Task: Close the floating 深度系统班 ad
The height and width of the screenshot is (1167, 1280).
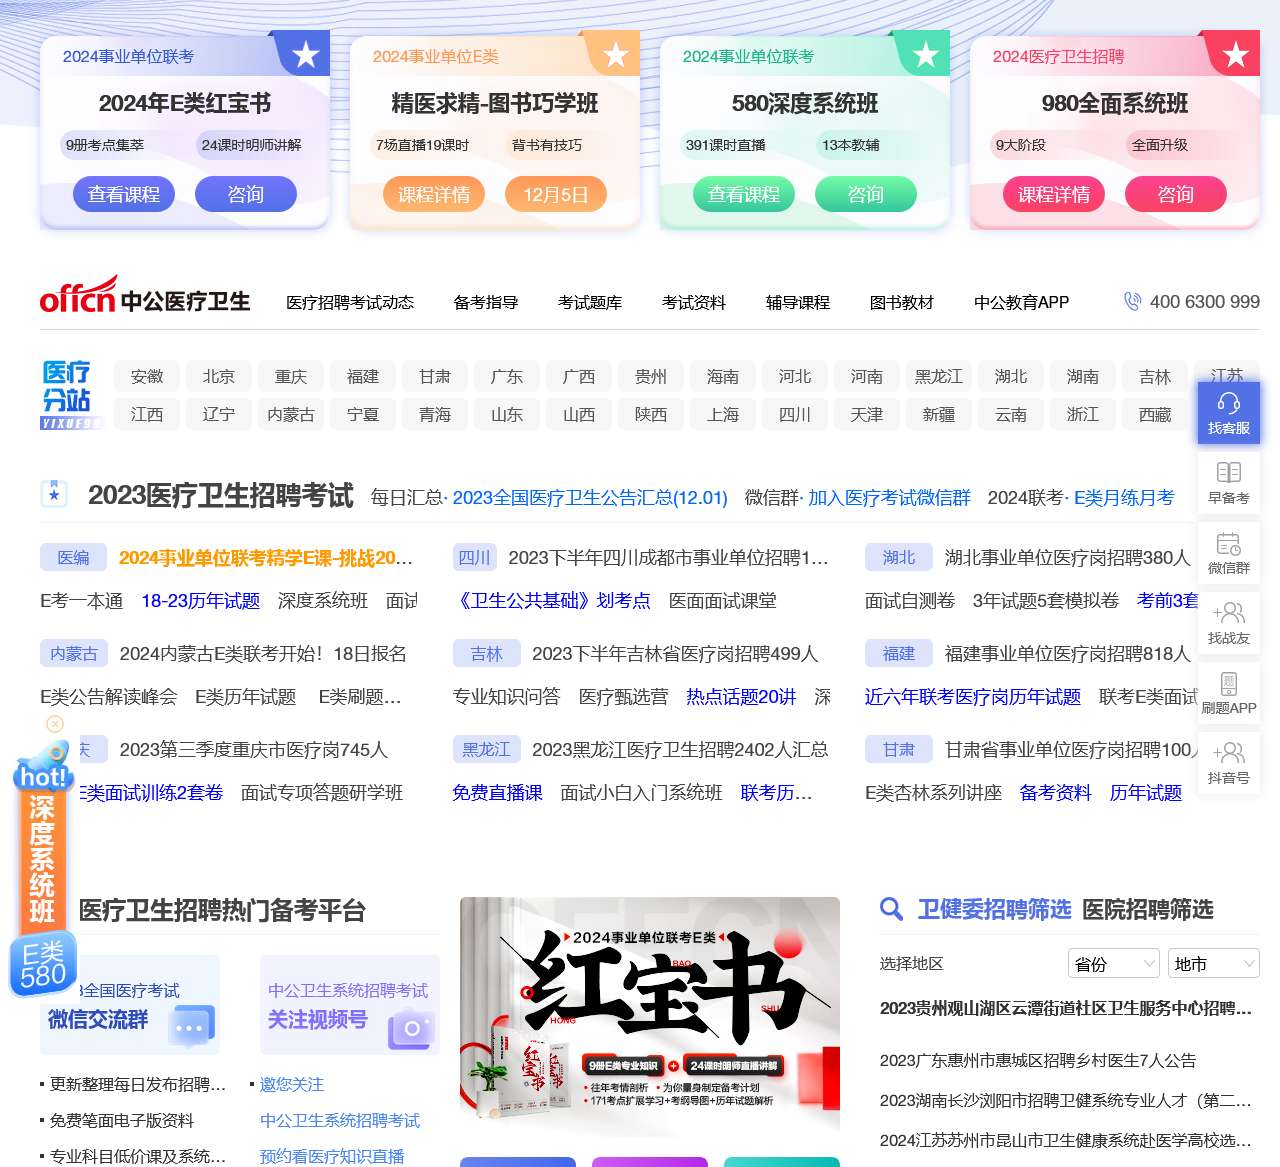Action: (55, 723)
